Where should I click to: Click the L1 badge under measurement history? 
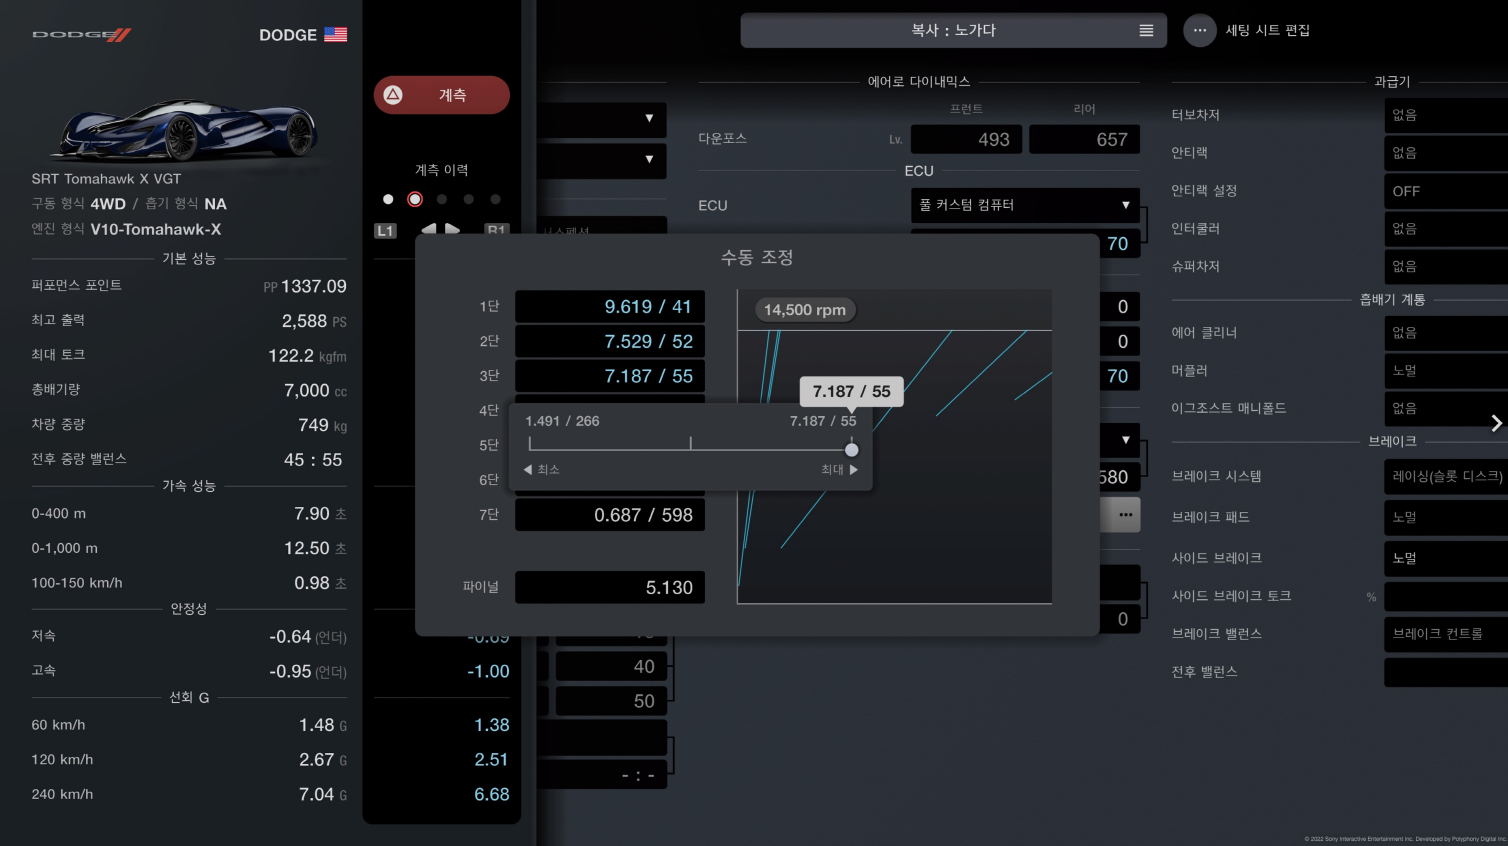(385, 231)
